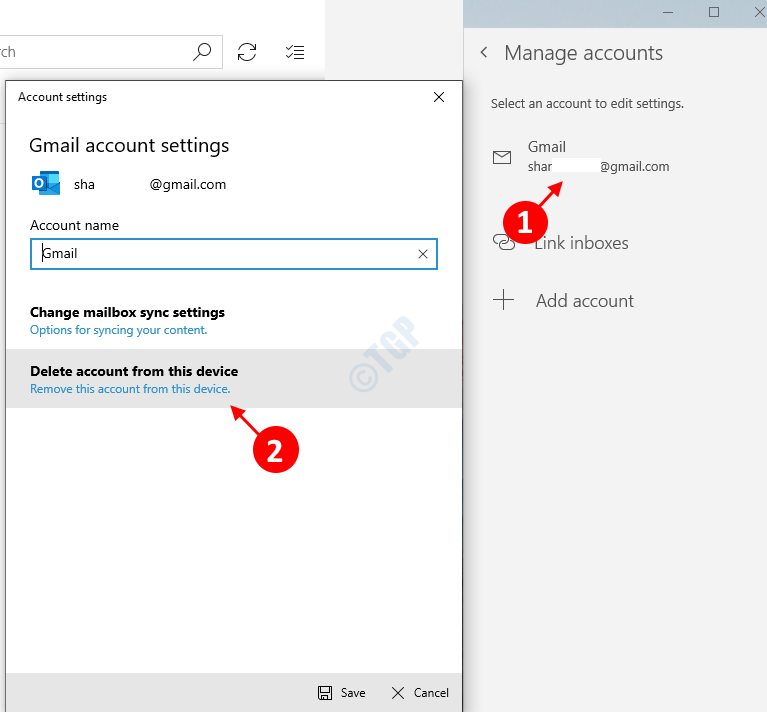The height and width of the screenshot is (712, 767).
Task: Focus the Account name text field
Action: (x=234, y=254)
